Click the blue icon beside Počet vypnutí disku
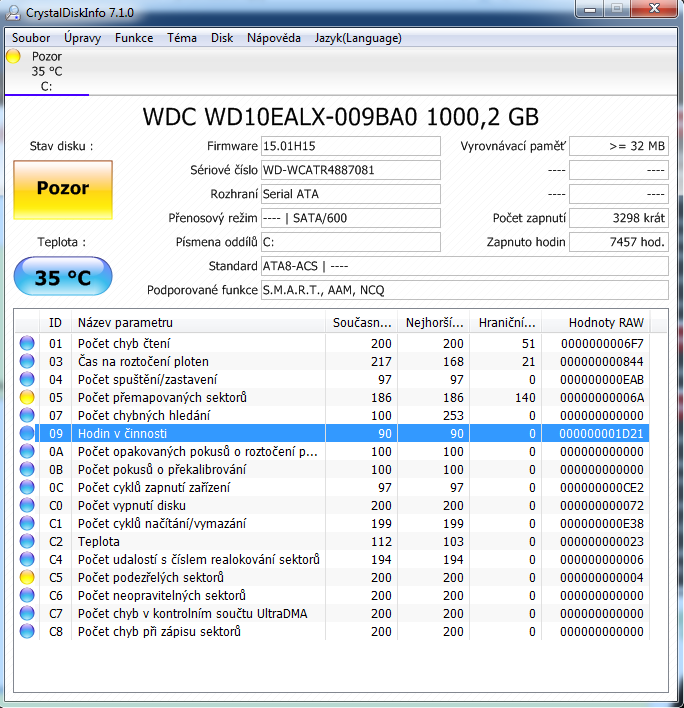Image resolution: width=684 pixels, height=708 pixels. coord(26,506)
